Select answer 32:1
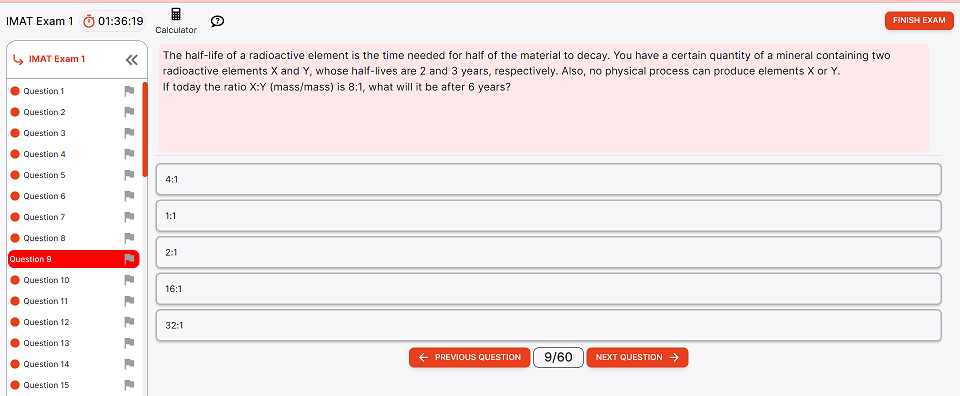The image size is (960, 396). pos(549,325)
